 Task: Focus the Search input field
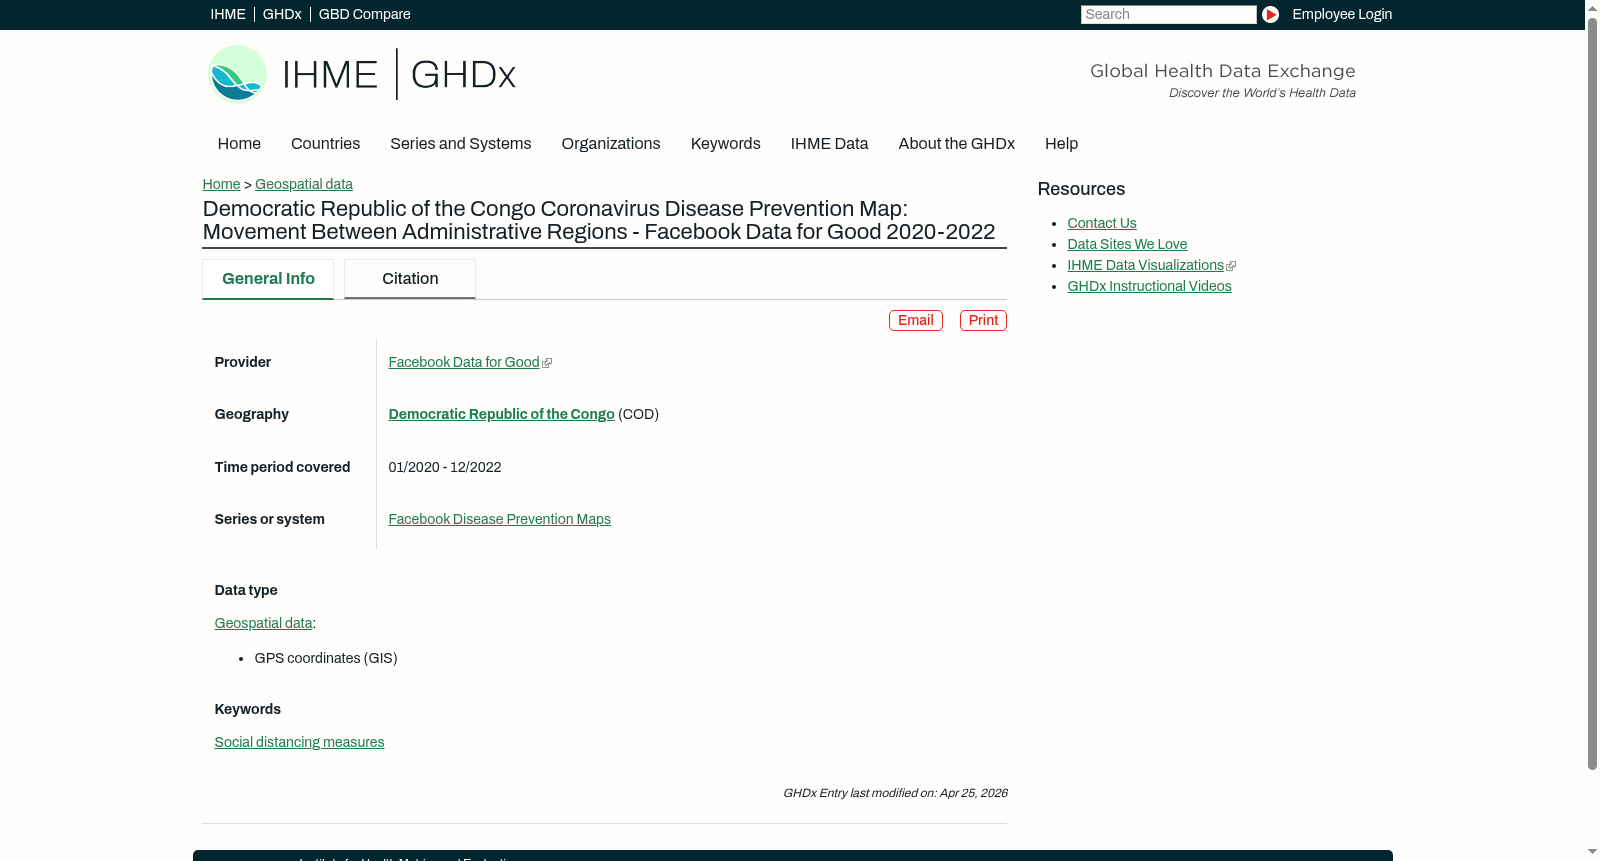tap(1168, 14)
